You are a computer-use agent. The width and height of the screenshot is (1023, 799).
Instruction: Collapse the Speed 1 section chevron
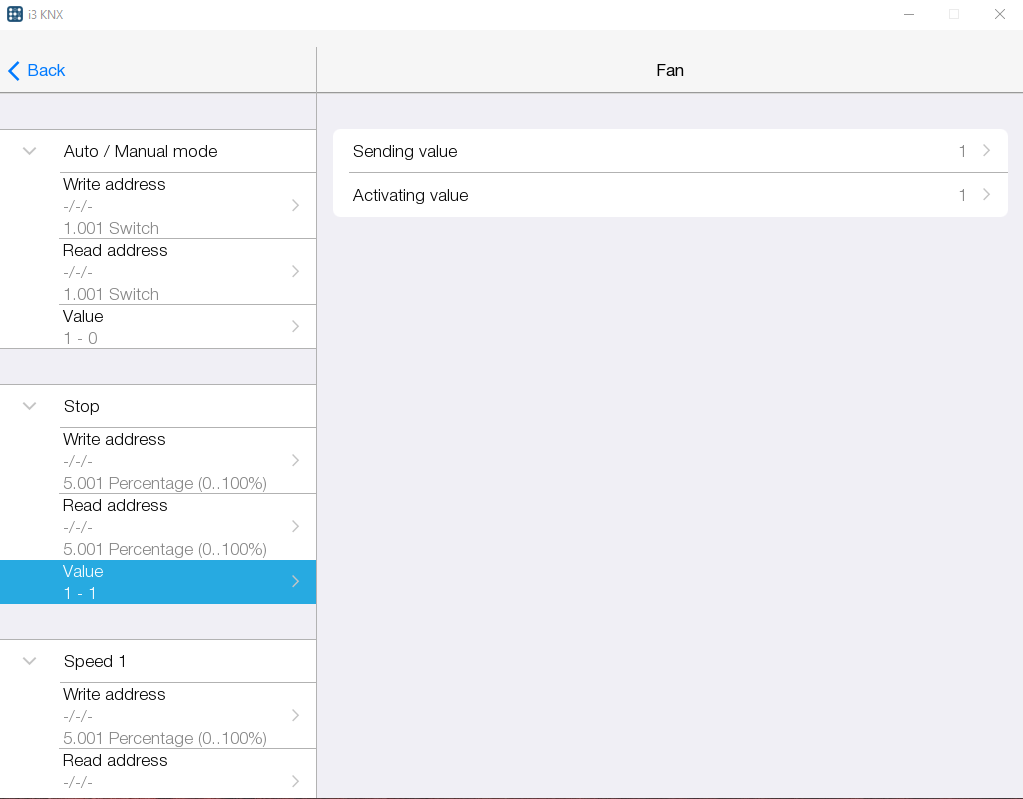30,661
